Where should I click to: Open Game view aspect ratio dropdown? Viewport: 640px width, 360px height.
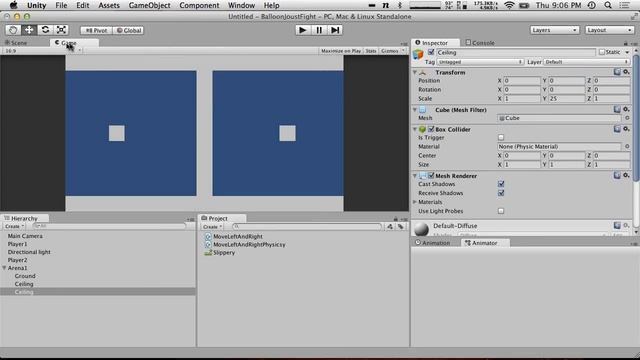click(42, 51)
